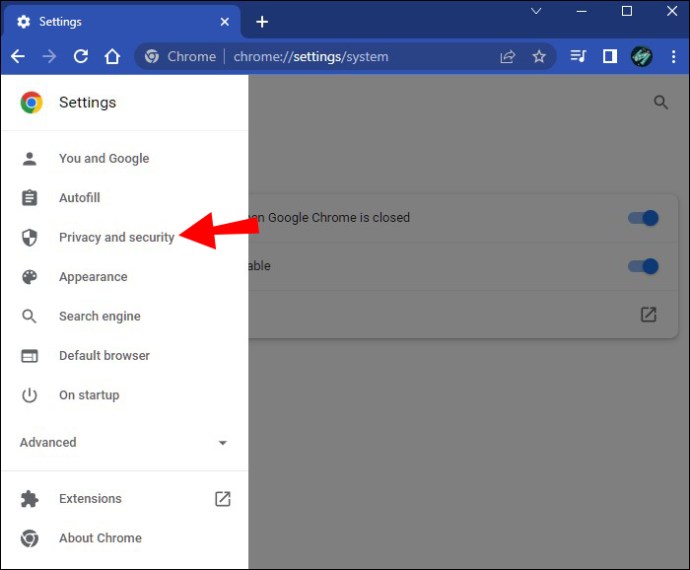Select the Settings tab
This screenshot has width=690, height=570.
click(x=122, y=22)
